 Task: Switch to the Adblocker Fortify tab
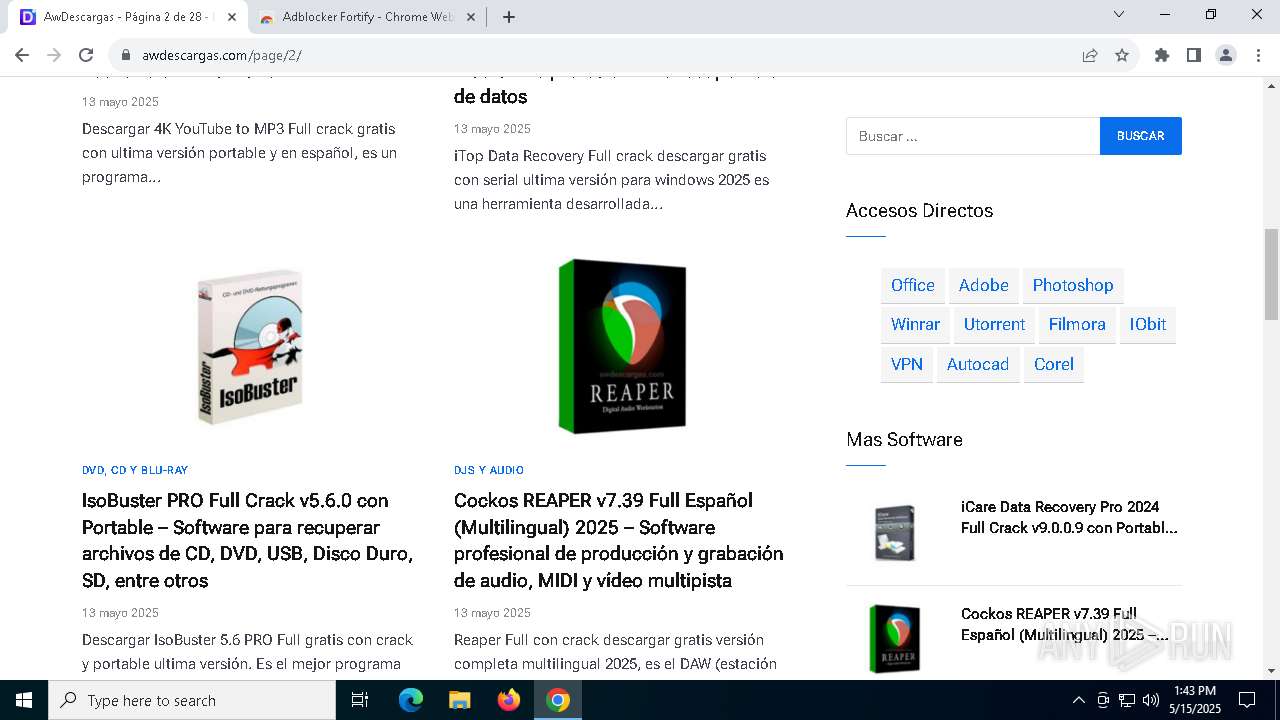[366, 17]
